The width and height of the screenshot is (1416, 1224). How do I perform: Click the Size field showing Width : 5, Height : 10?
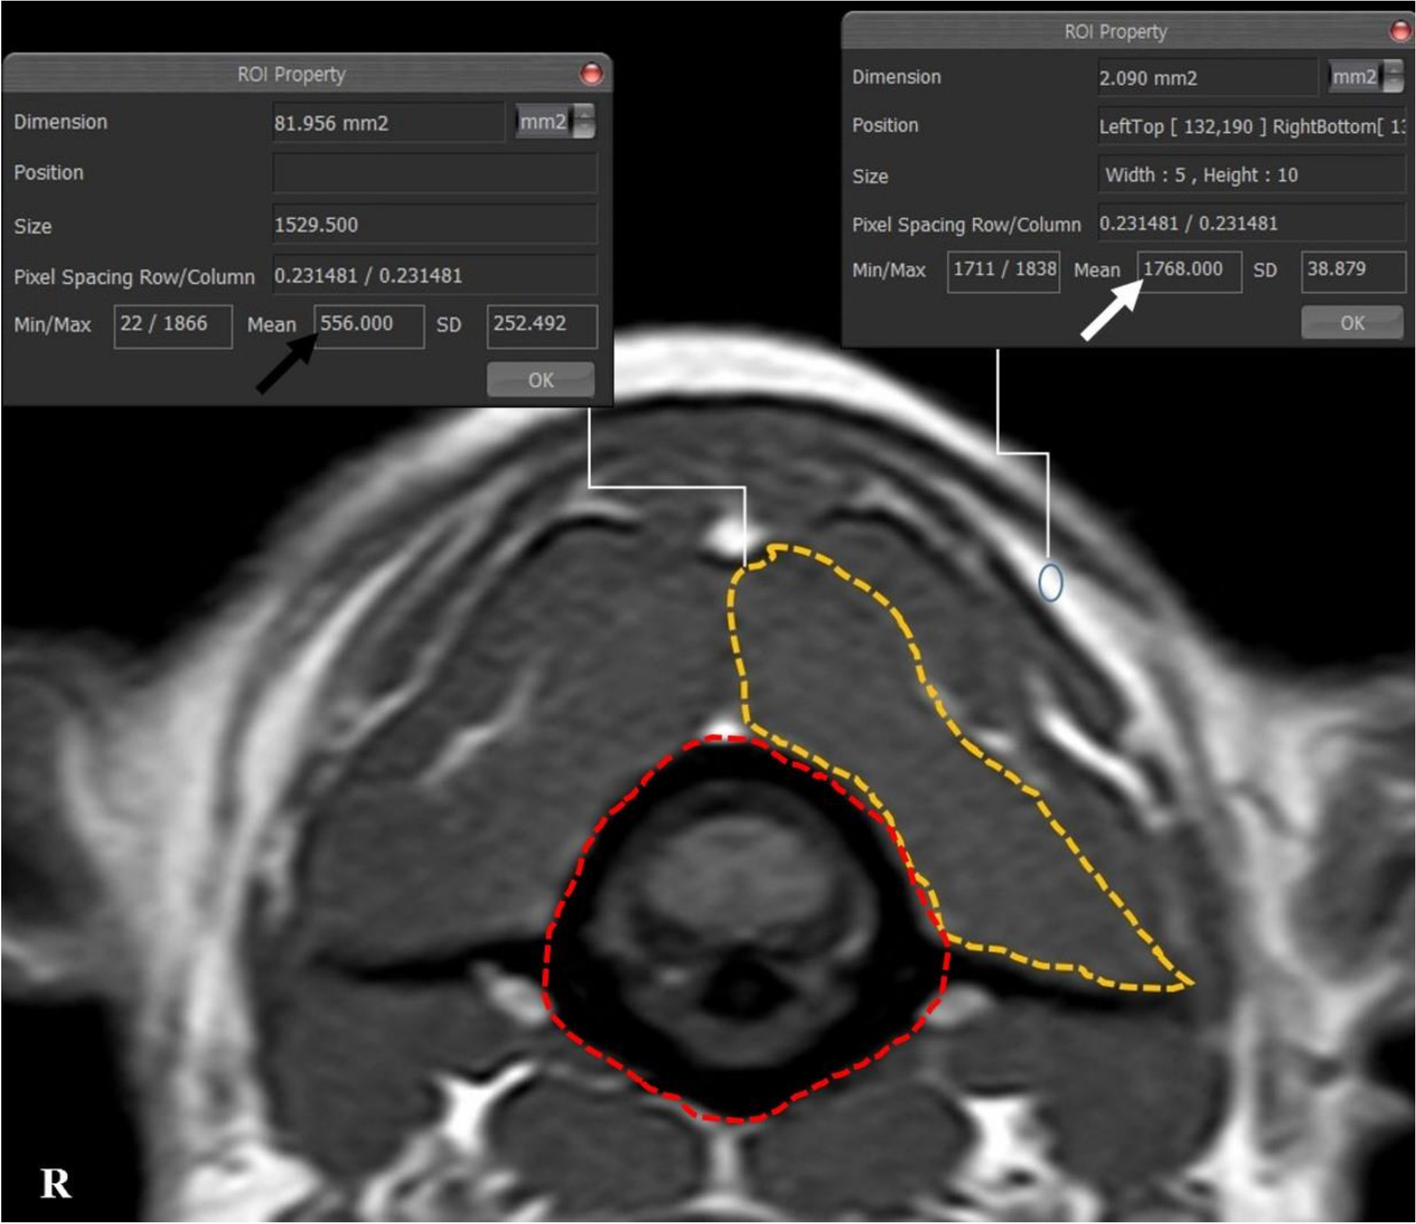[x=1251, y=175]
